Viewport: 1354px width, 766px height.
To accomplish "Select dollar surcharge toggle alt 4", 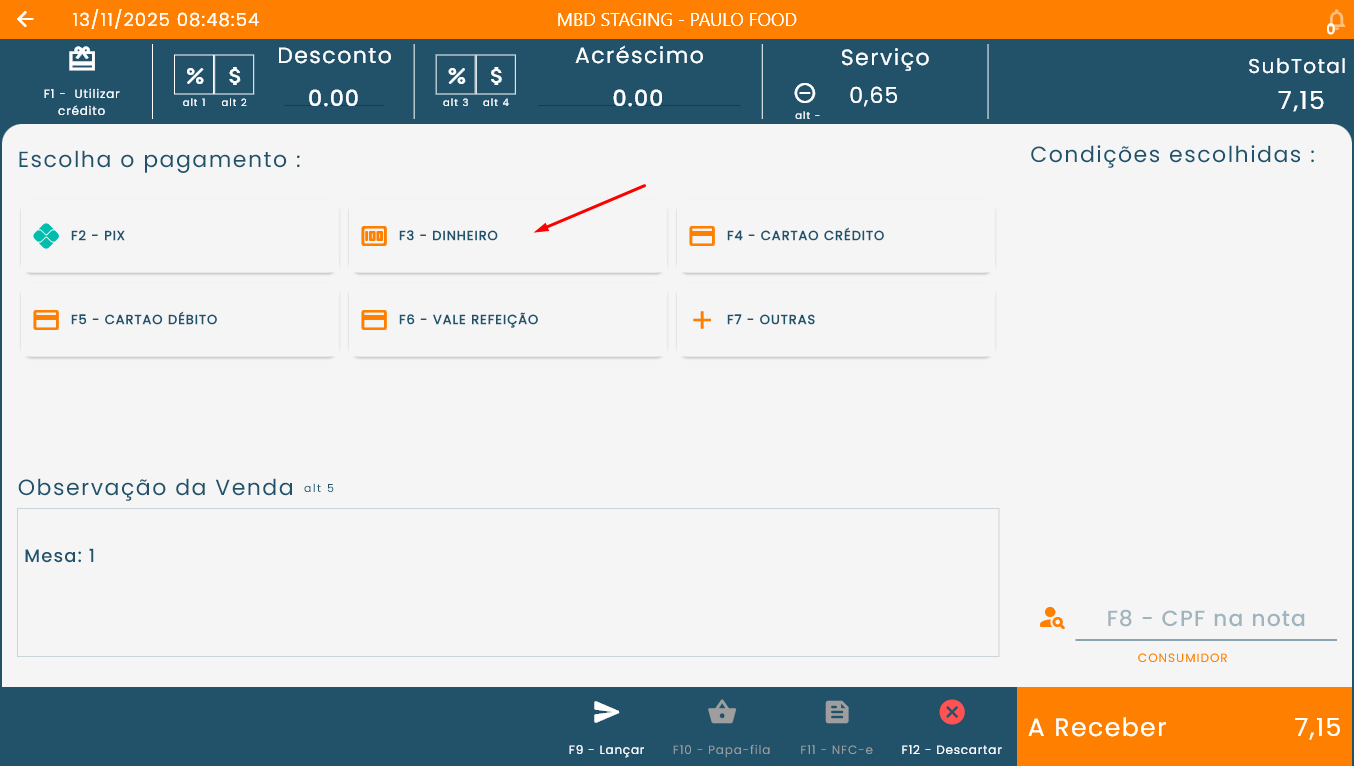I will coord(496,76).
